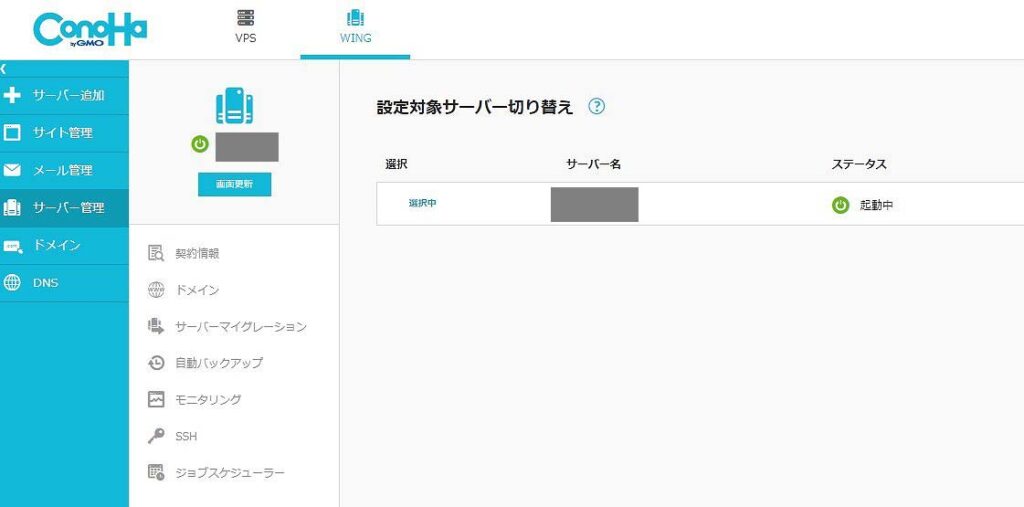Click the plus icon for サーバー追加
1024x507 pixels.
click(x=12, y=96)
